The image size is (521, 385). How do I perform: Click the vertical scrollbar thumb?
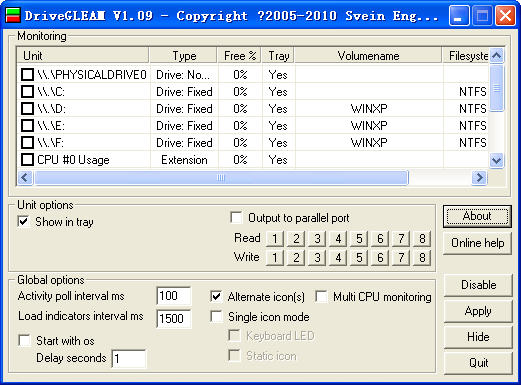496,88
